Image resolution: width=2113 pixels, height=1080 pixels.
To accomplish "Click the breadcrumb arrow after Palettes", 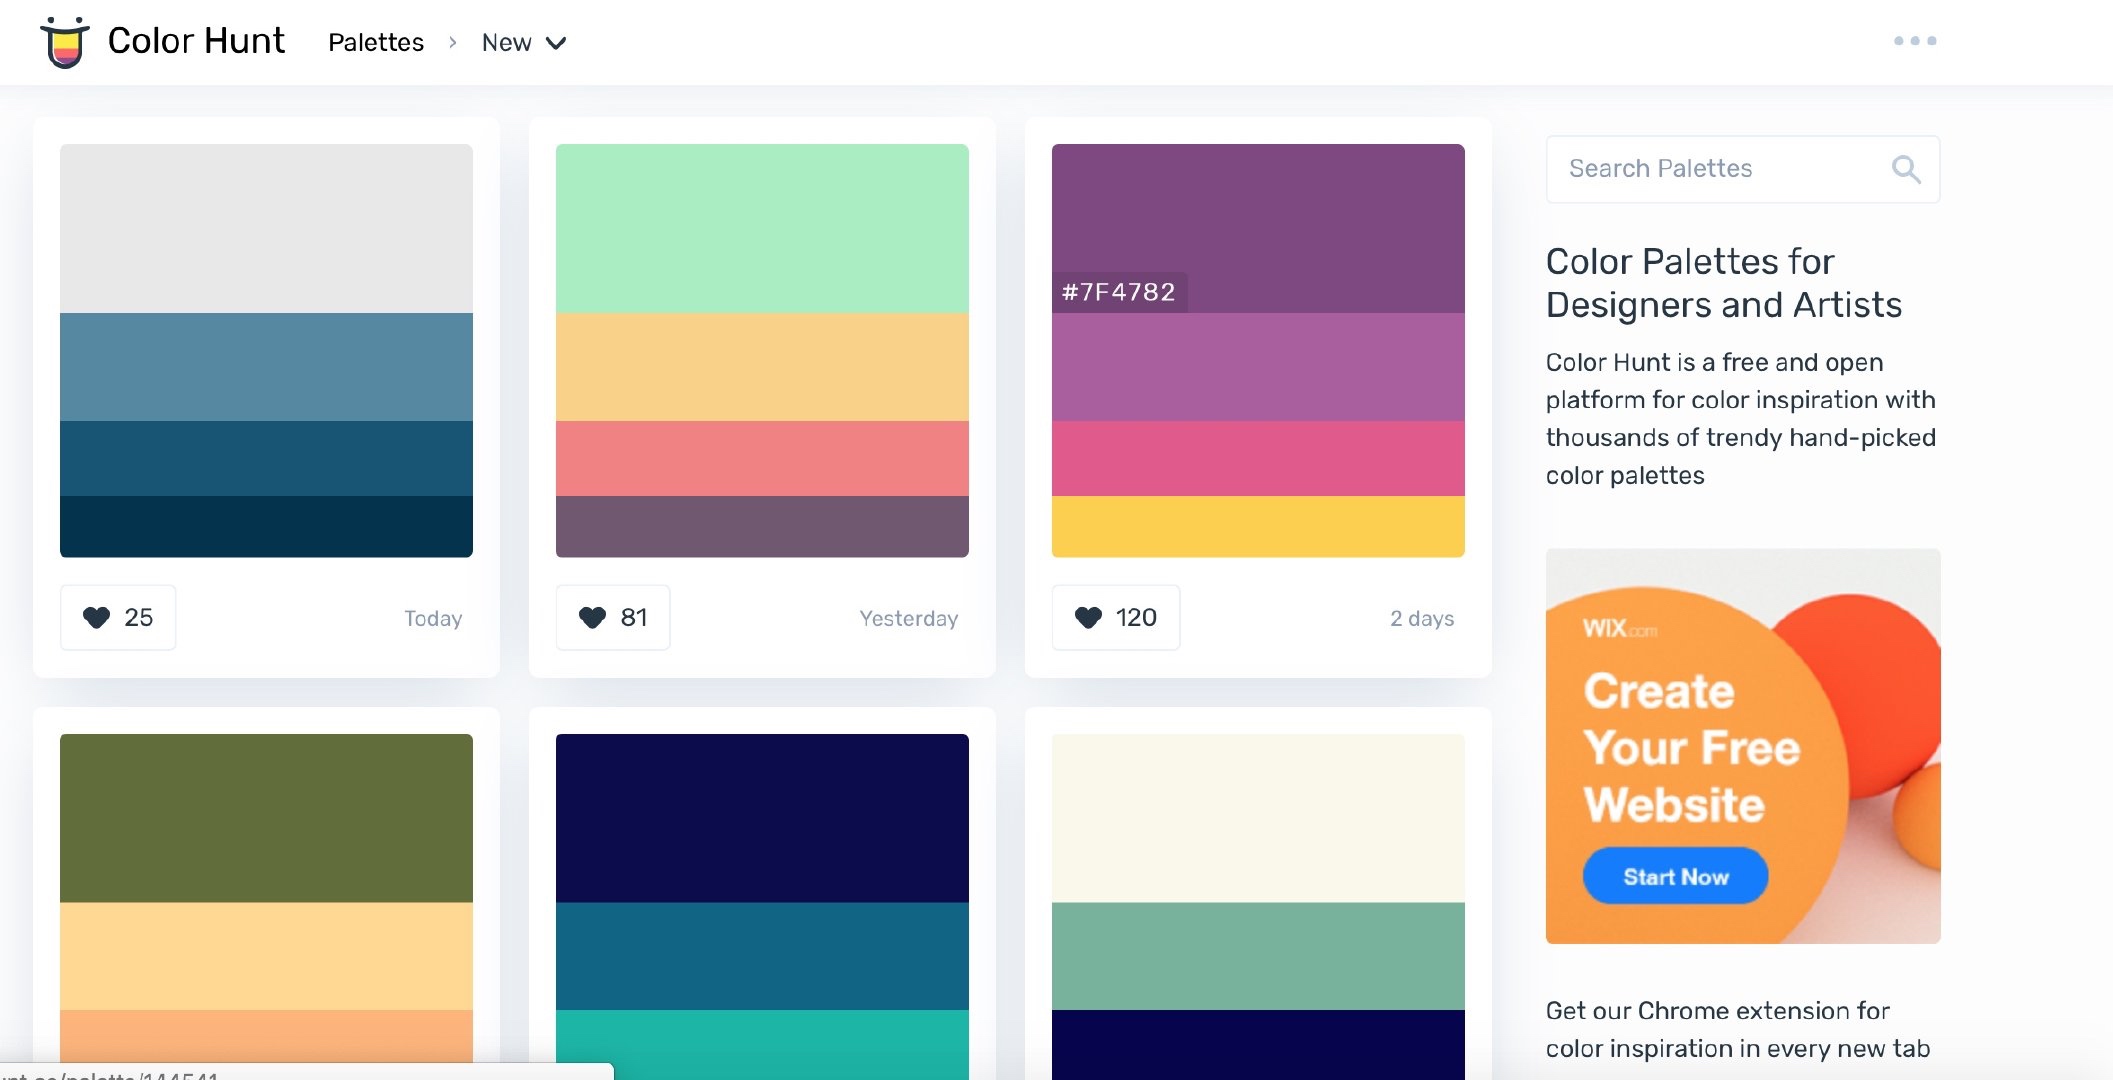I will point(453,43).
